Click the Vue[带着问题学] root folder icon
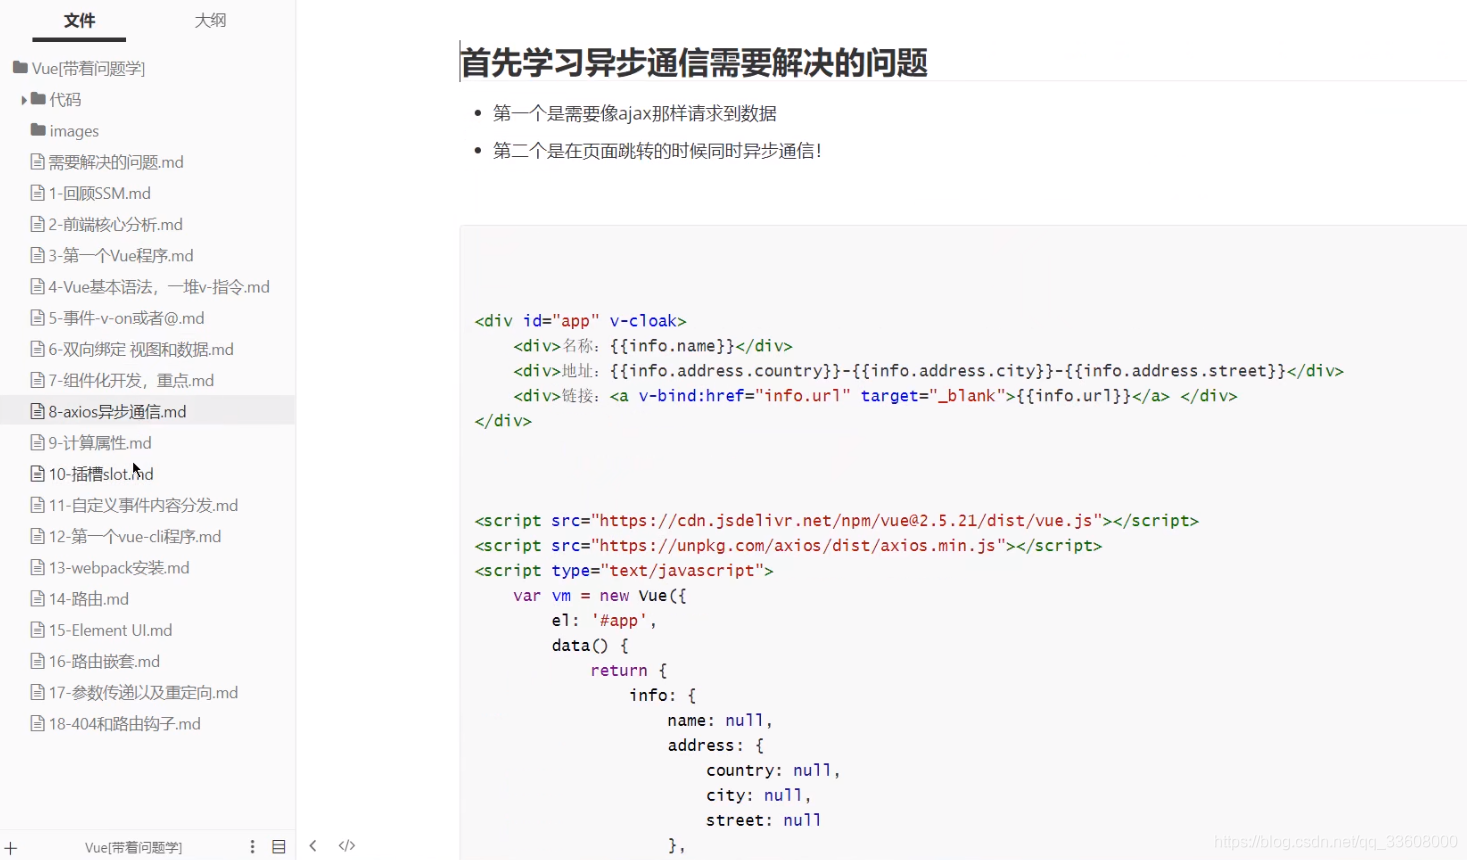The image size is (1467, 860). coord(20,67)
